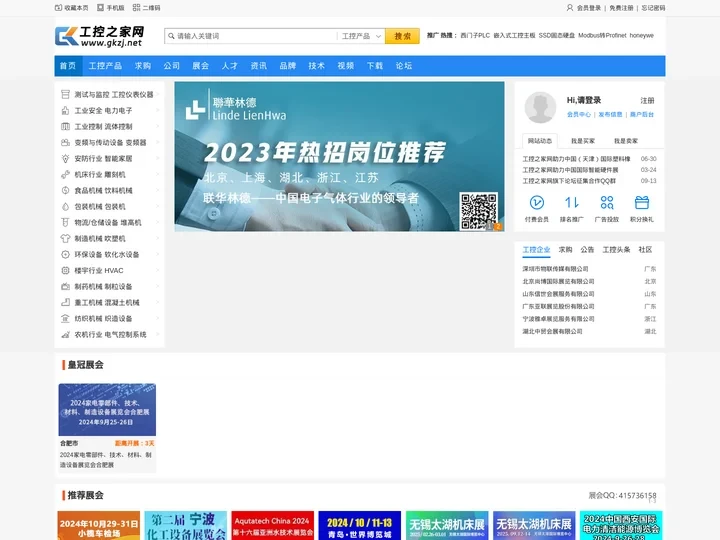
Task: Expand the 安防行业 智能家居 row arrow
Action: click(x=158, y=158)
